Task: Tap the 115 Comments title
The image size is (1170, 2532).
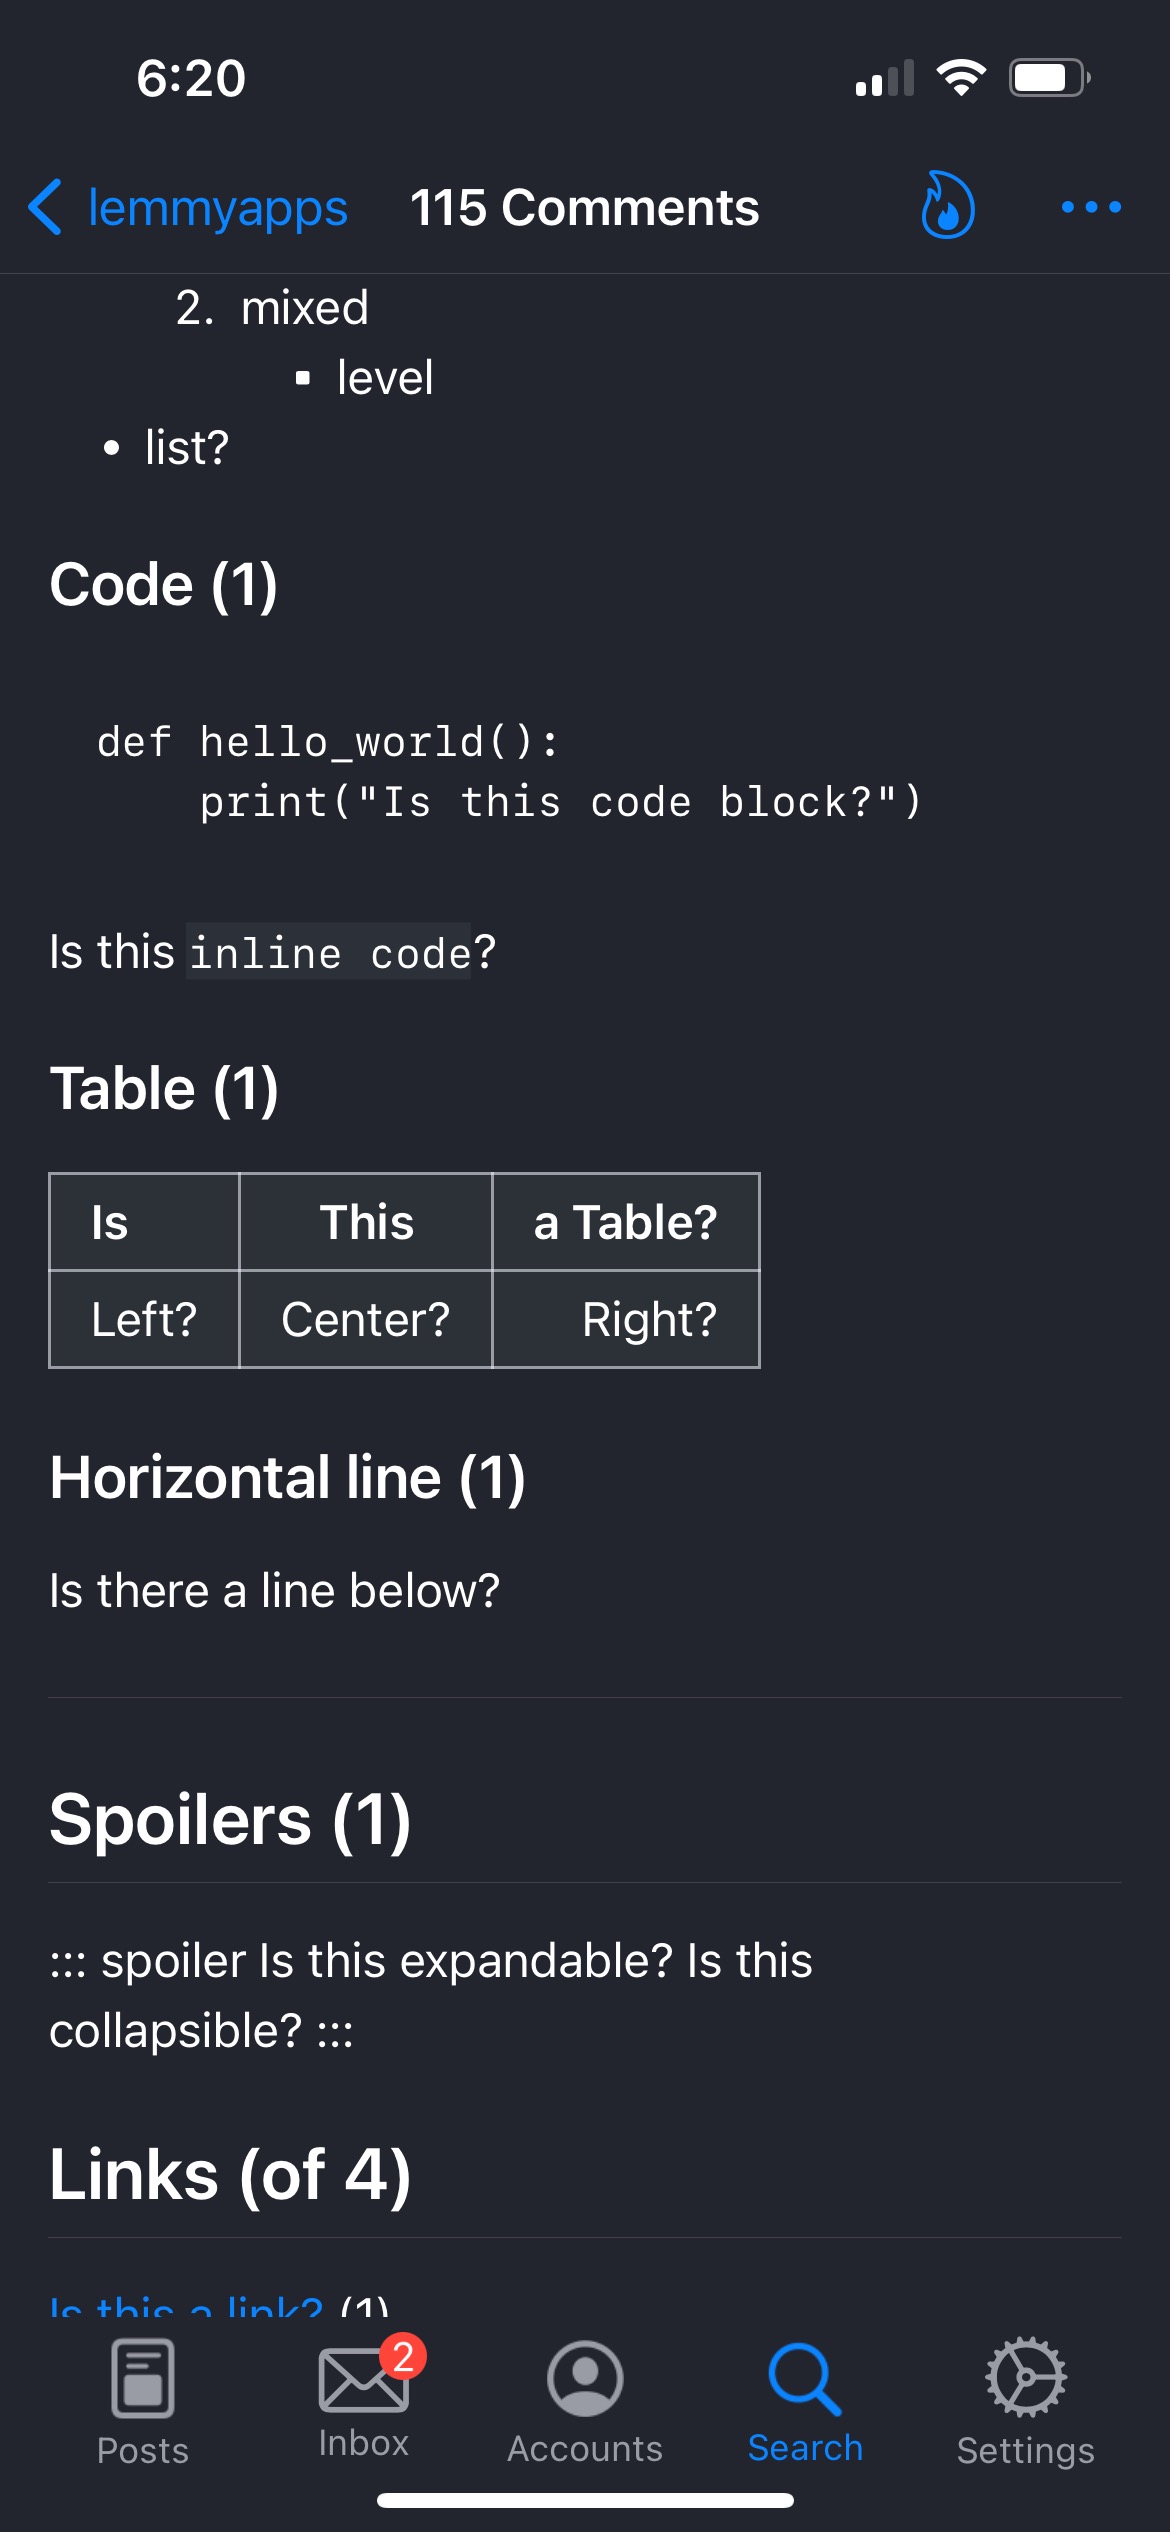Action: pos(585,208)
